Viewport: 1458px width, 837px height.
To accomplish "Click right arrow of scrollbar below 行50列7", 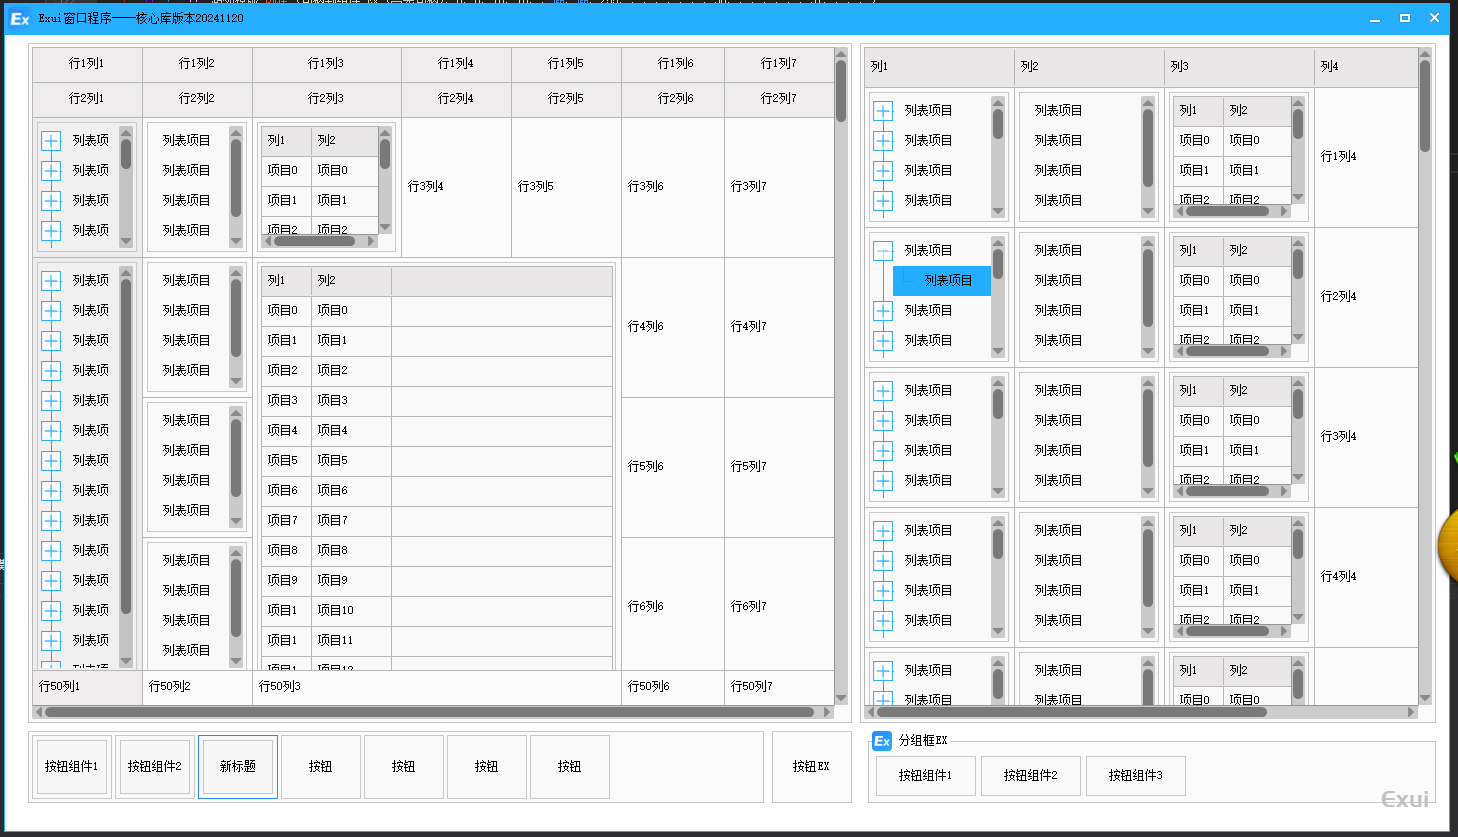I will (828, 713).
